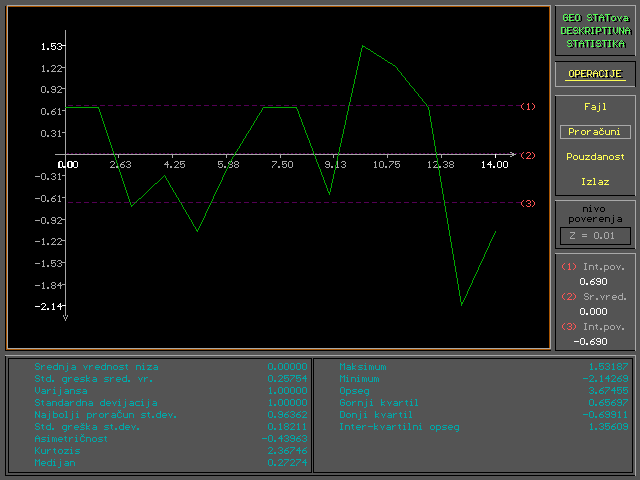Click the (3) Int.pov. legend entry
This screenshot has height=480, width=640.
[x=594, y=326]
